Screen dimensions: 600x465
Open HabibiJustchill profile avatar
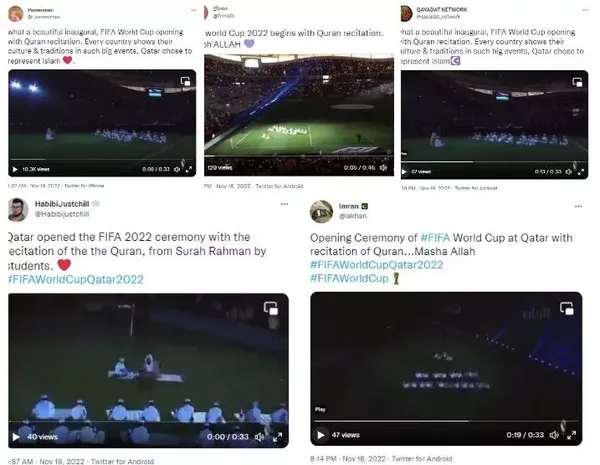click(18, 210)
